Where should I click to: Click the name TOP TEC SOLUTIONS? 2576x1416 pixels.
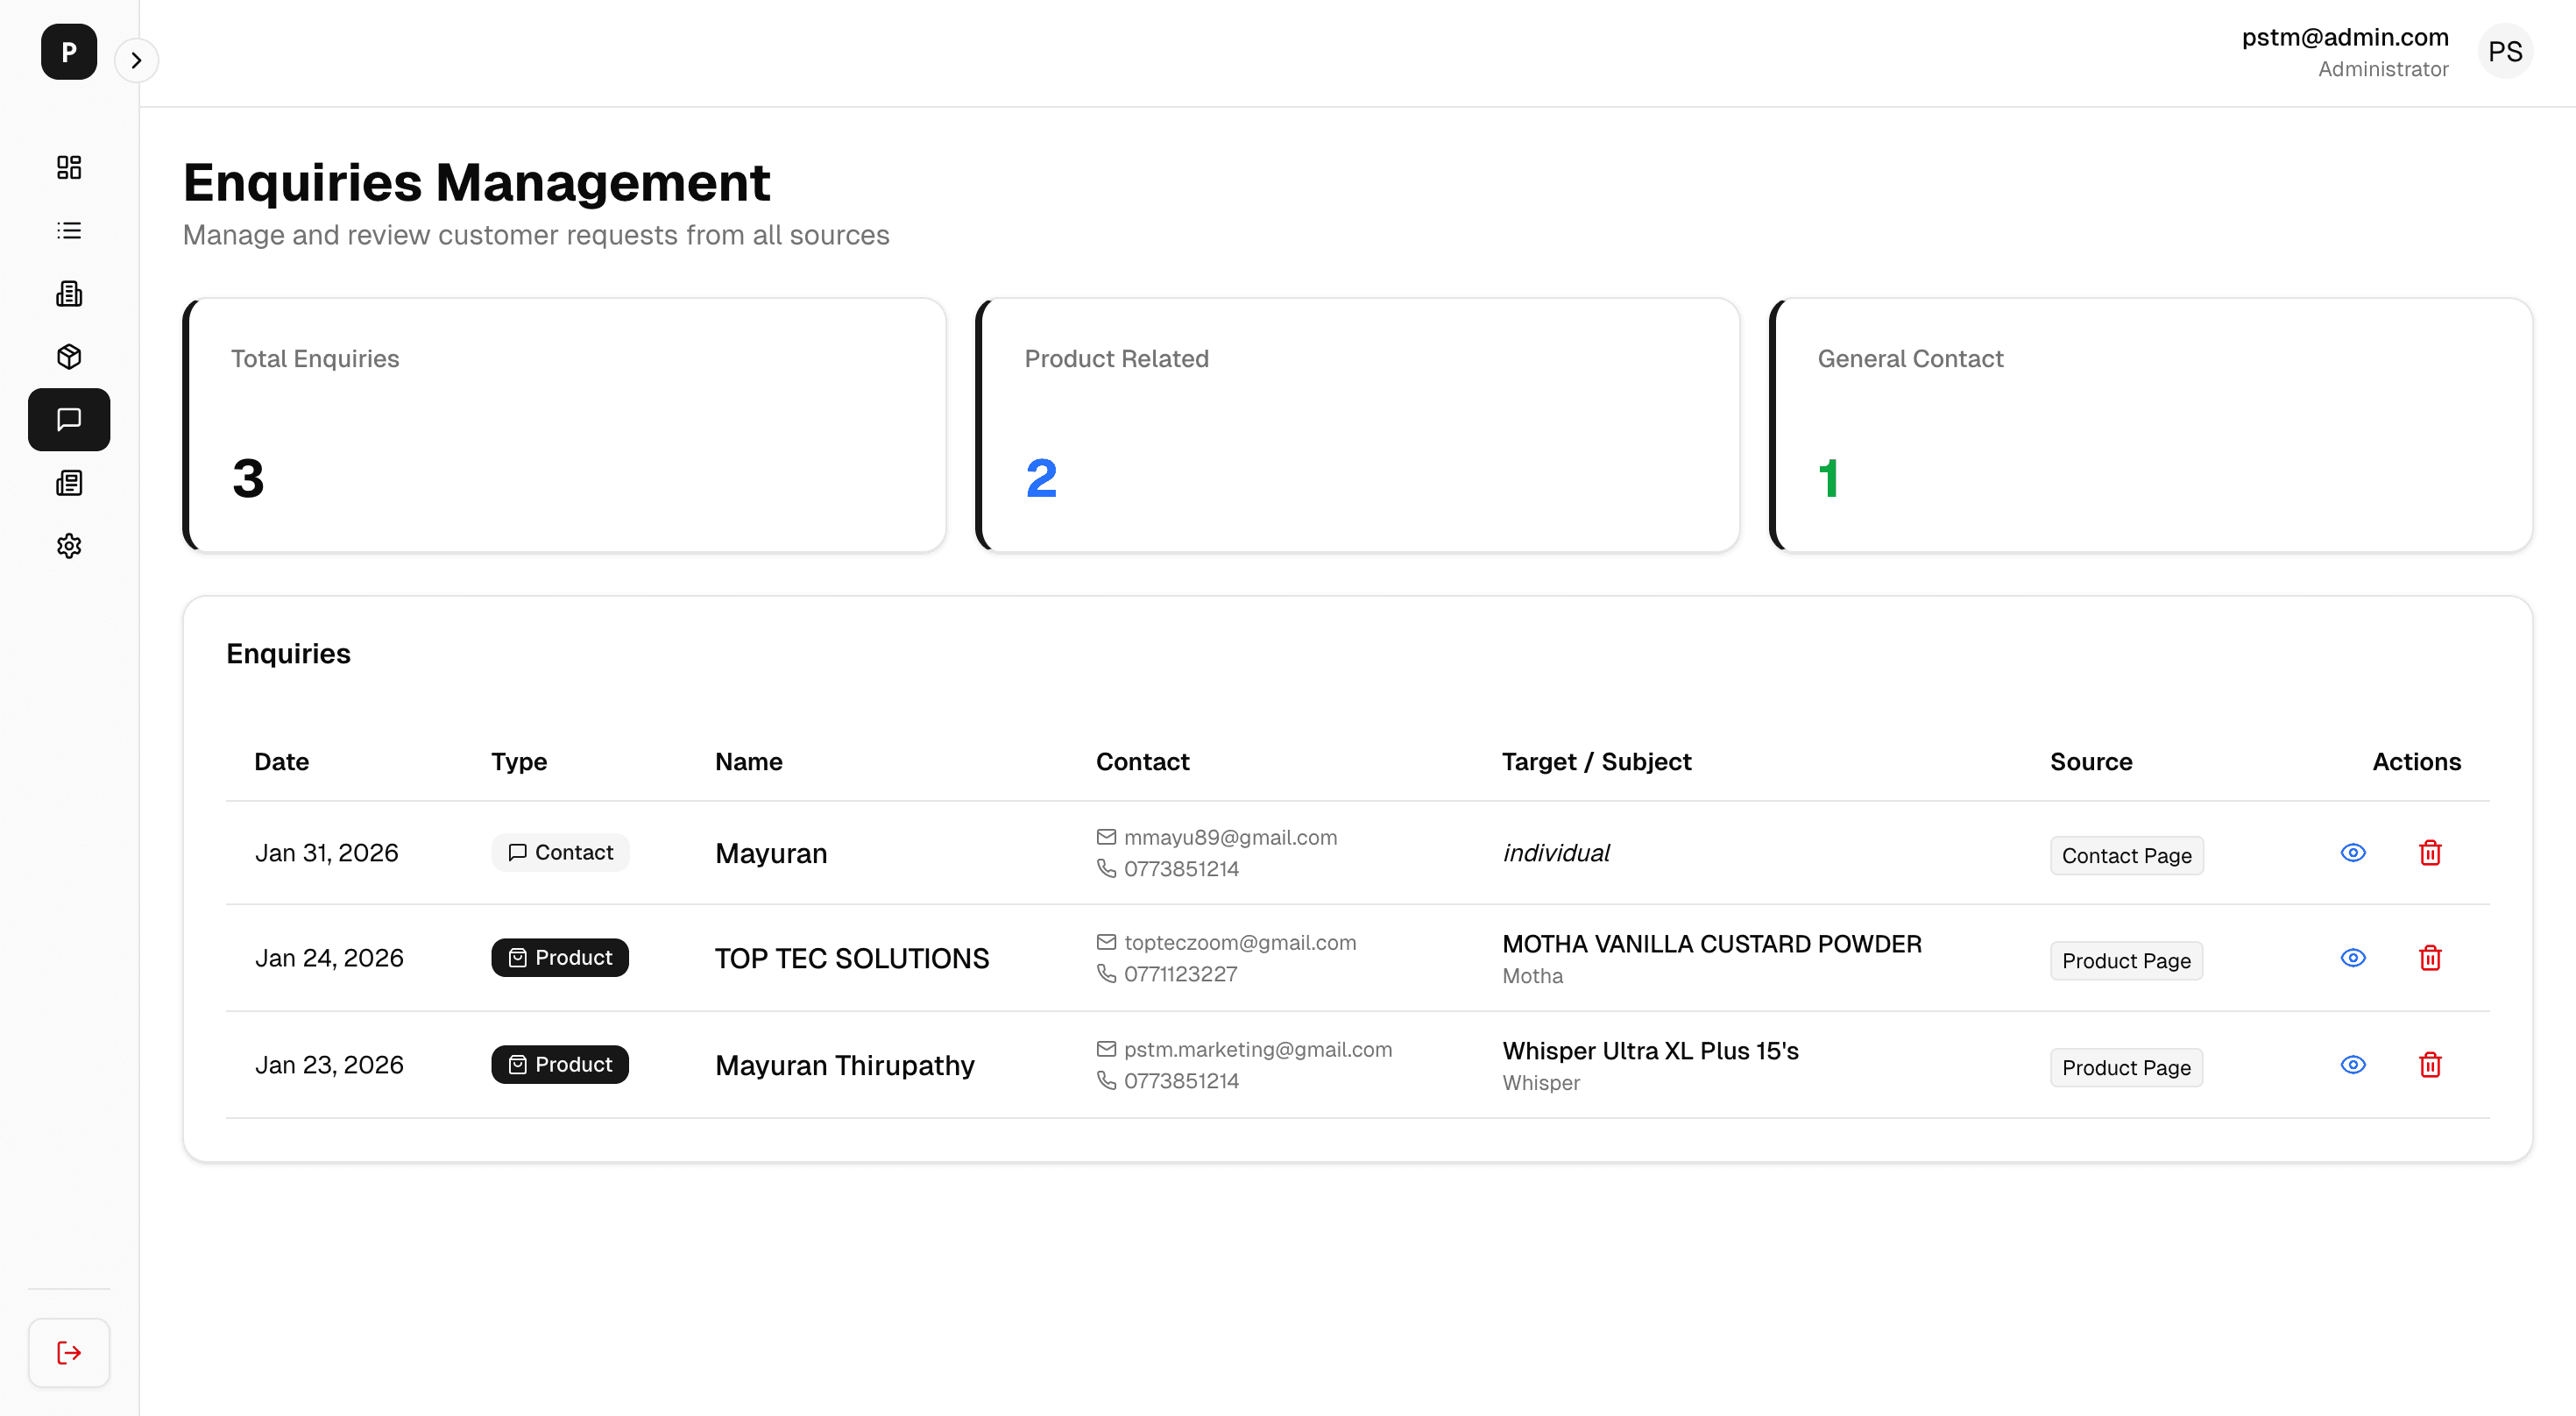tap(852, 959)
